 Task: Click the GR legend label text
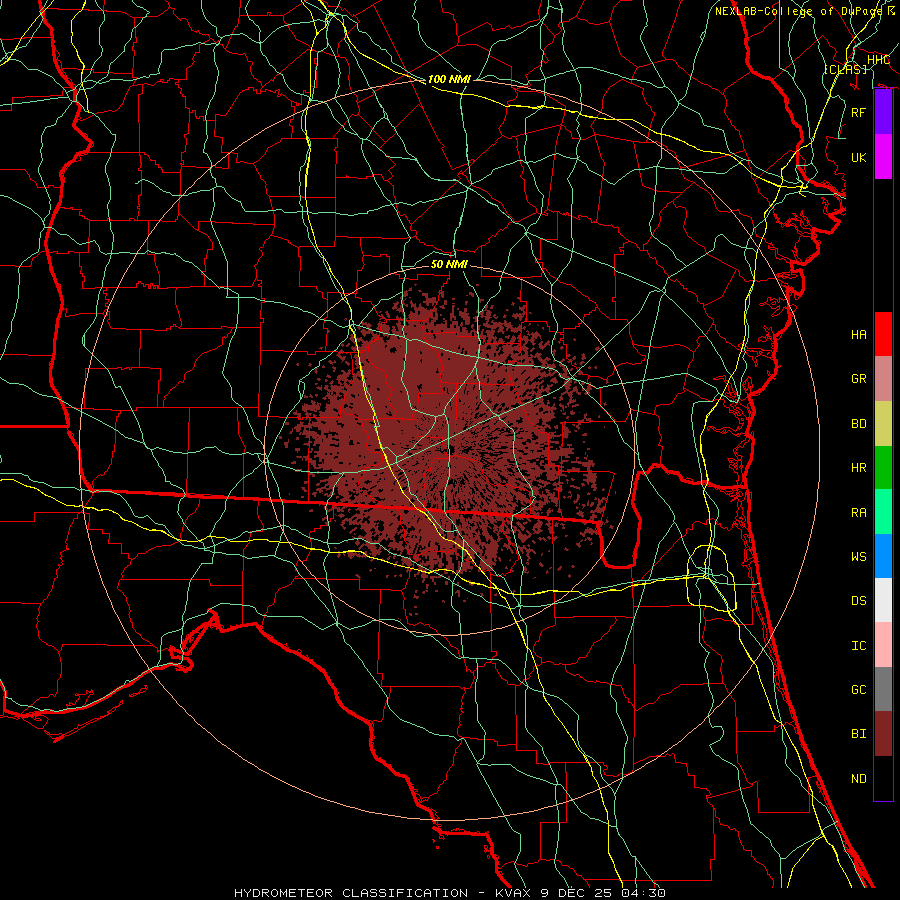[859, 379]
